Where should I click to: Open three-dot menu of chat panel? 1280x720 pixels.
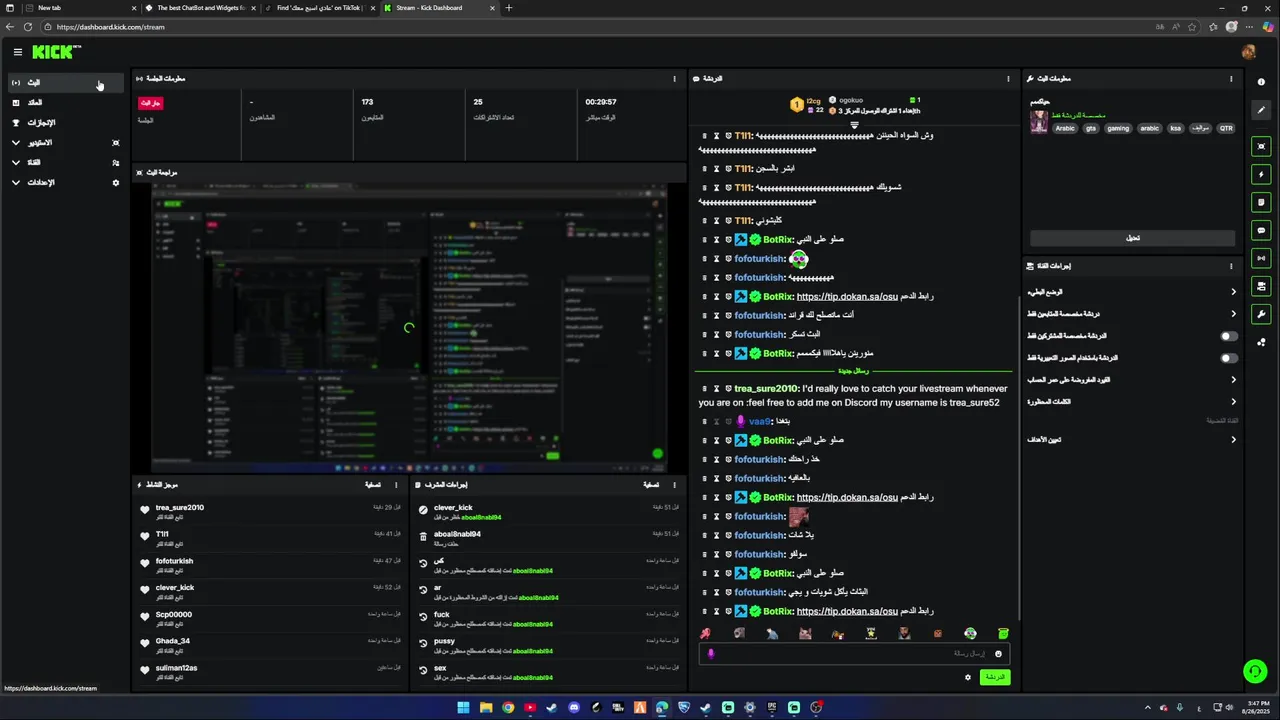click(1008, 78)
